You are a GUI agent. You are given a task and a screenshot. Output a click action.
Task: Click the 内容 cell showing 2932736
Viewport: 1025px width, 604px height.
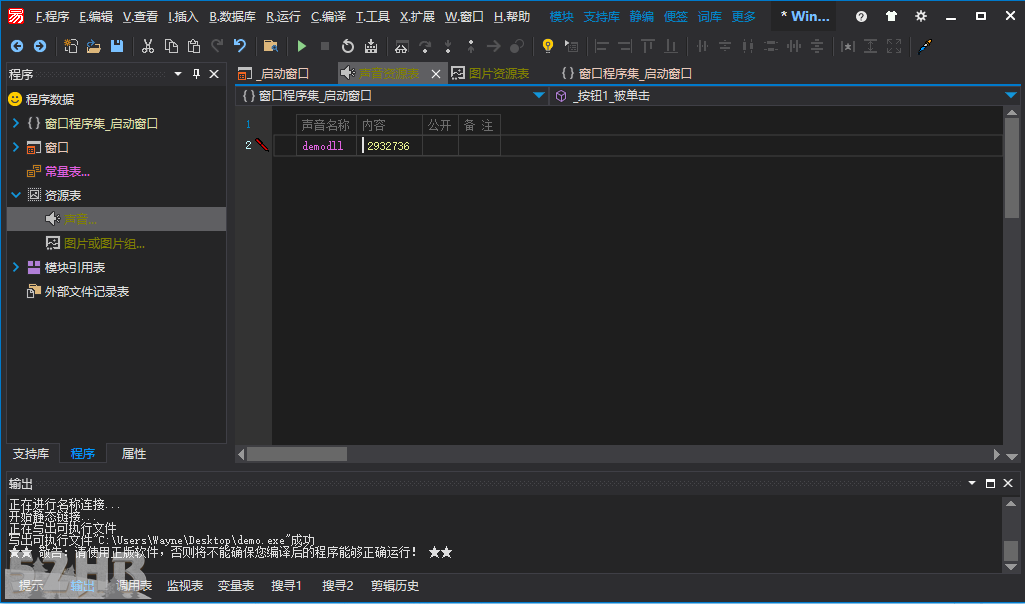tap(390, 146)
